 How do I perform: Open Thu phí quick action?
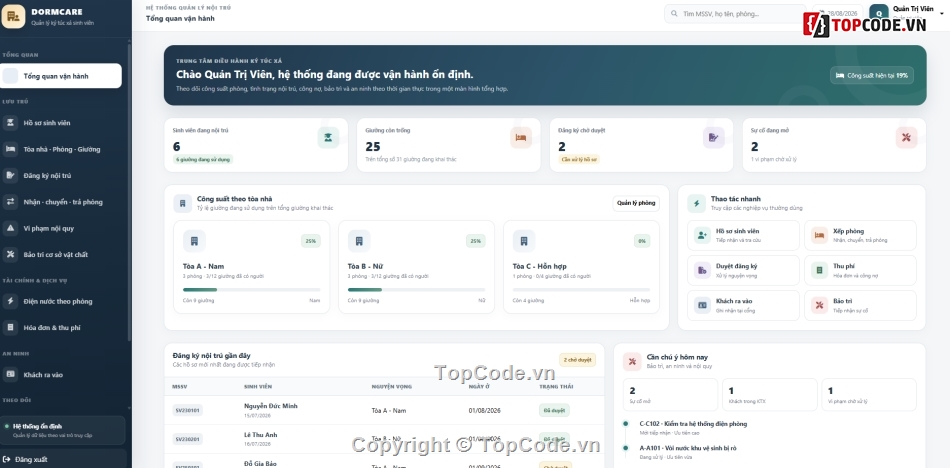tap(860, 270)
